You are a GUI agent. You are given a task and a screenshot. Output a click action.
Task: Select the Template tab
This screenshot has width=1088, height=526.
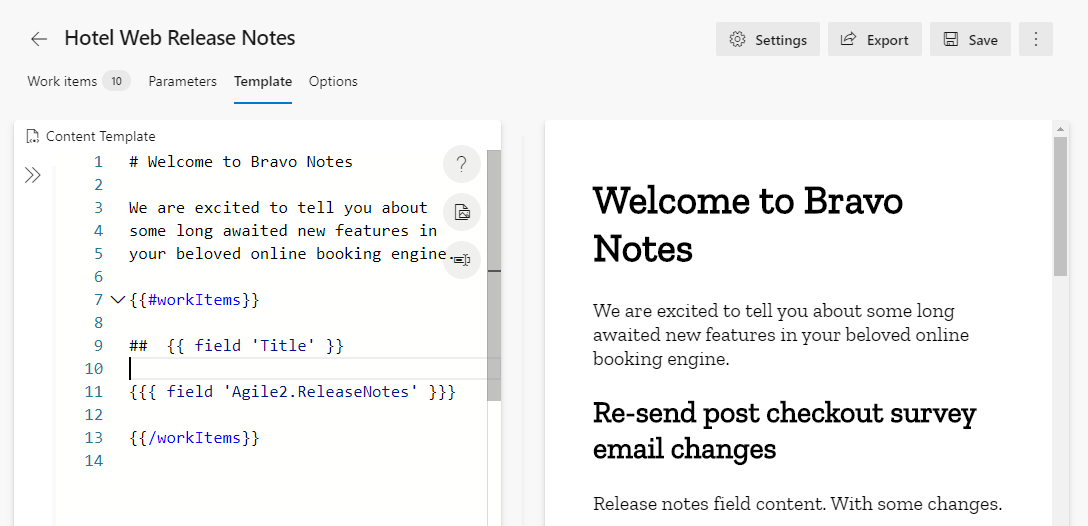coord(263,81)
